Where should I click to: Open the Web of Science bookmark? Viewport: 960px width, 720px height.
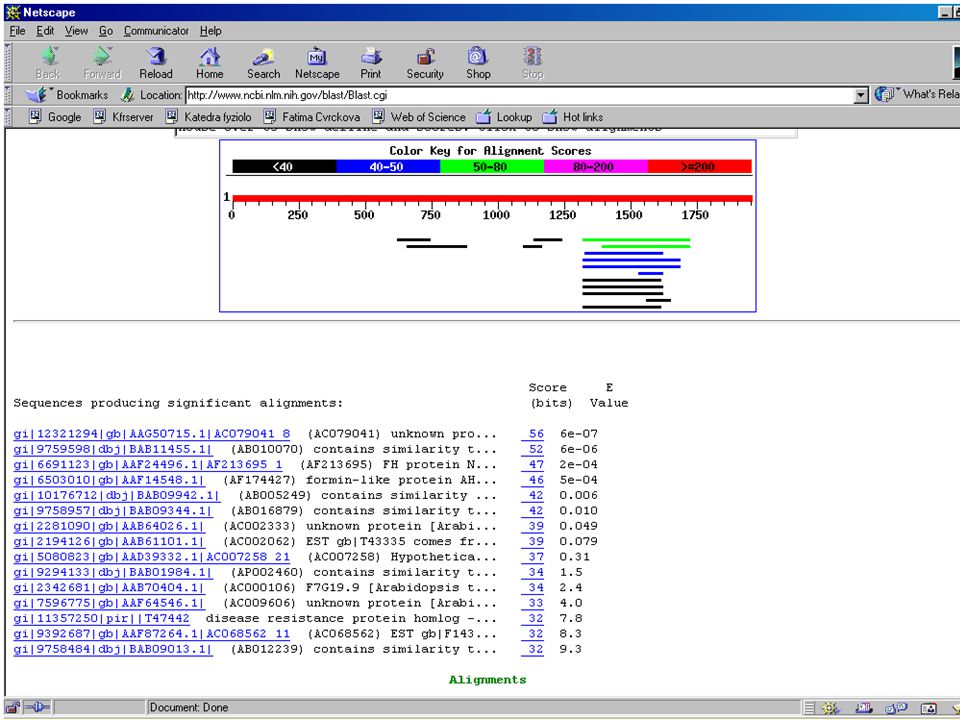tap(419, 116)
